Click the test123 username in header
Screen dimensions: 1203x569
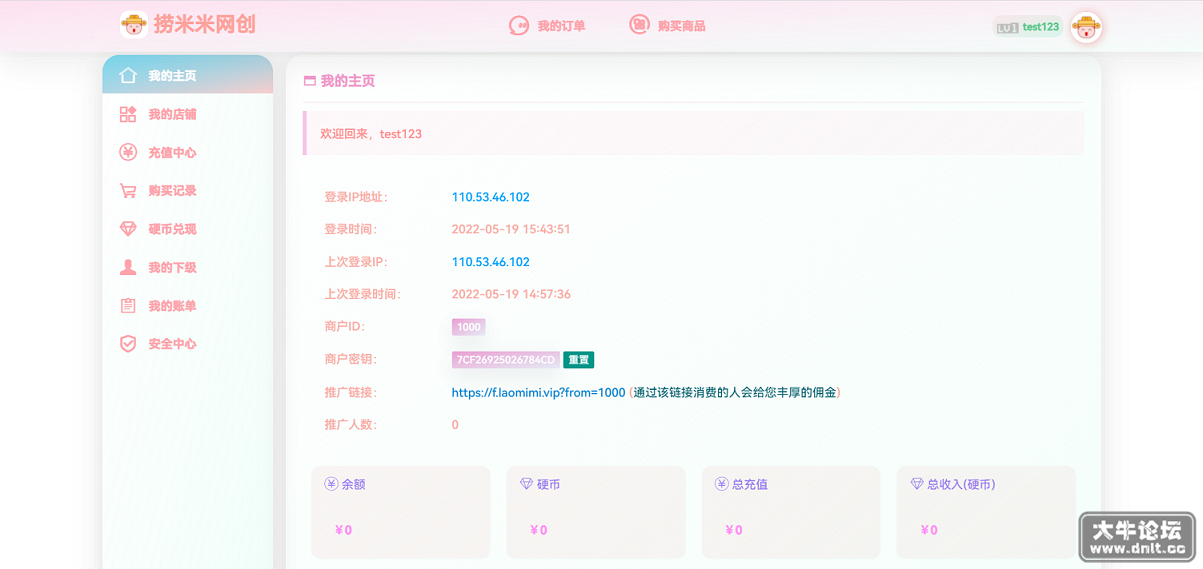[1041, 28]
